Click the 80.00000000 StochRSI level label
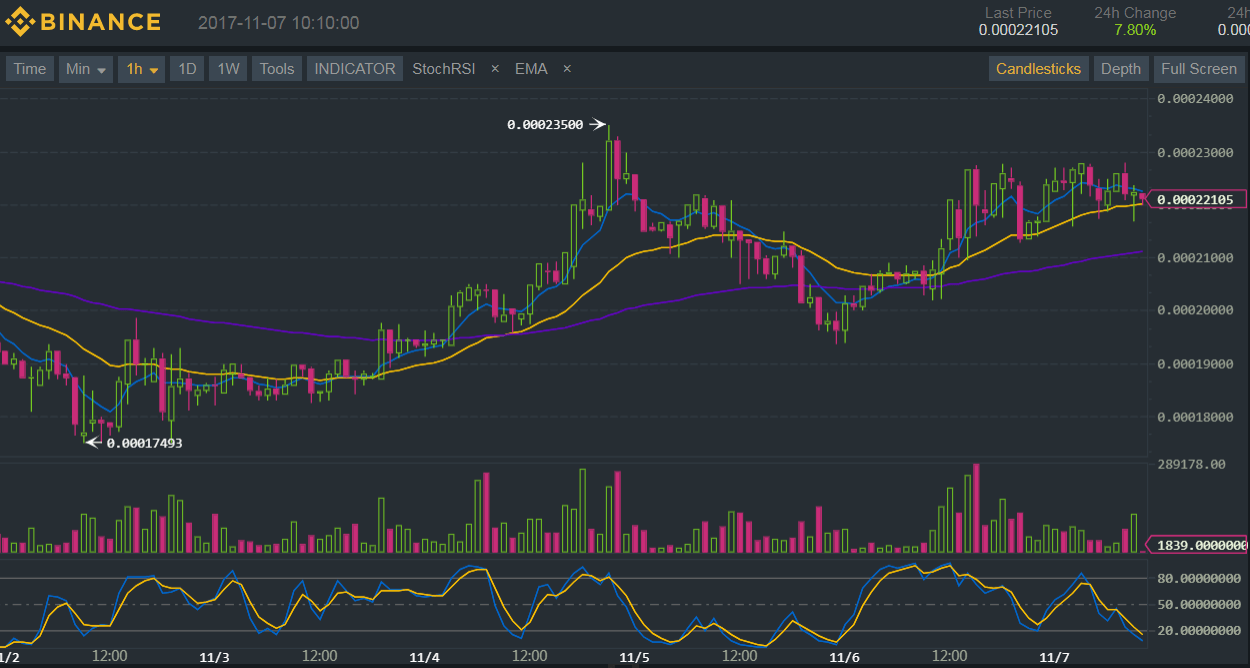Screen dimensions: 1250x668 pyautogui.click(x=1199, y=578)
